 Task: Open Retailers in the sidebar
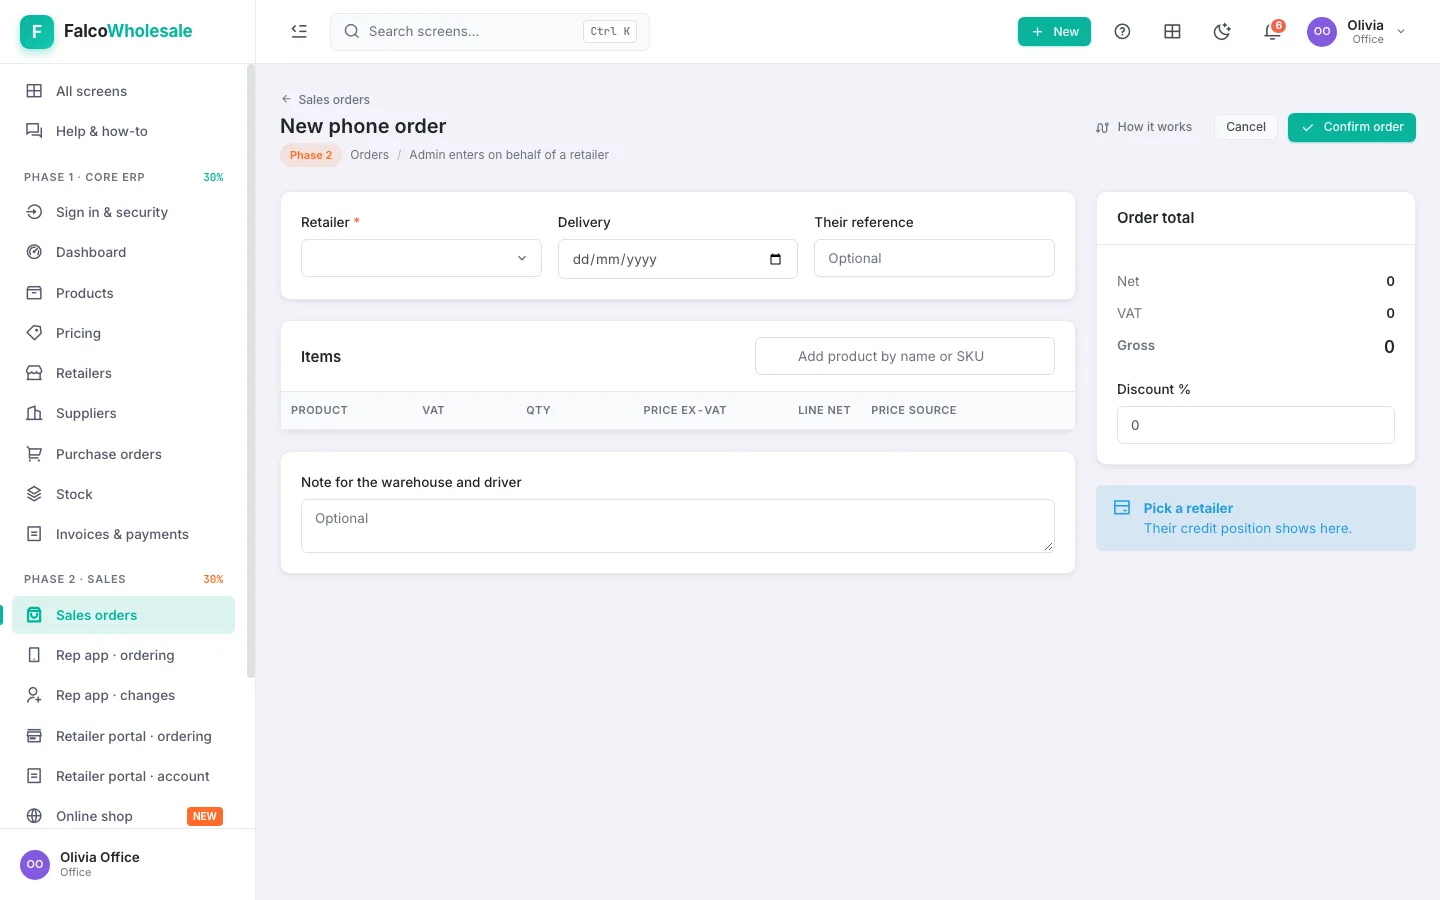(x=124, y=373)
